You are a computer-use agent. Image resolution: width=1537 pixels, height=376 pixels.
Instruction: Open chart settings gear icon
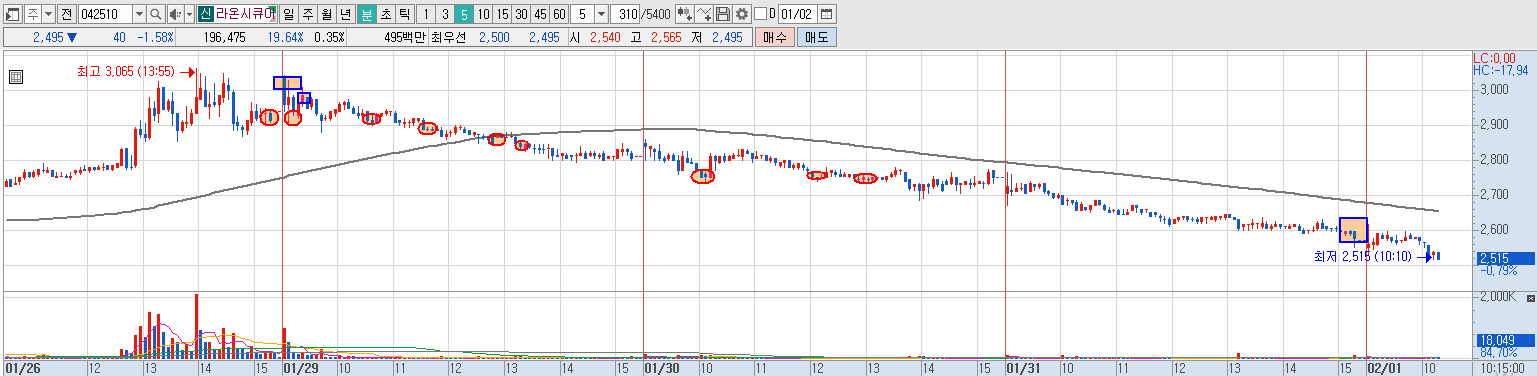click(742, 15)
